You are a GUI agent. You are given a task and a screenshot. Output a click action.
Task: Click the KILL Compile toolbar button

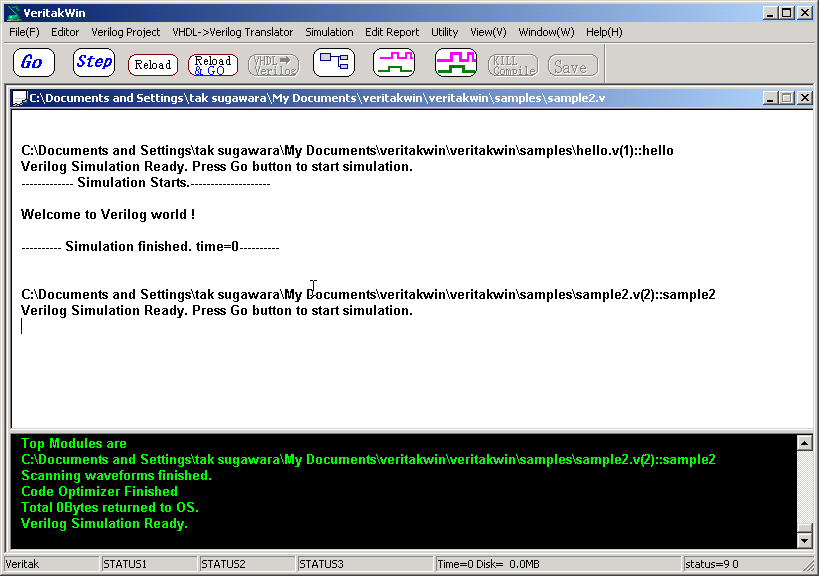coord(513,65)
